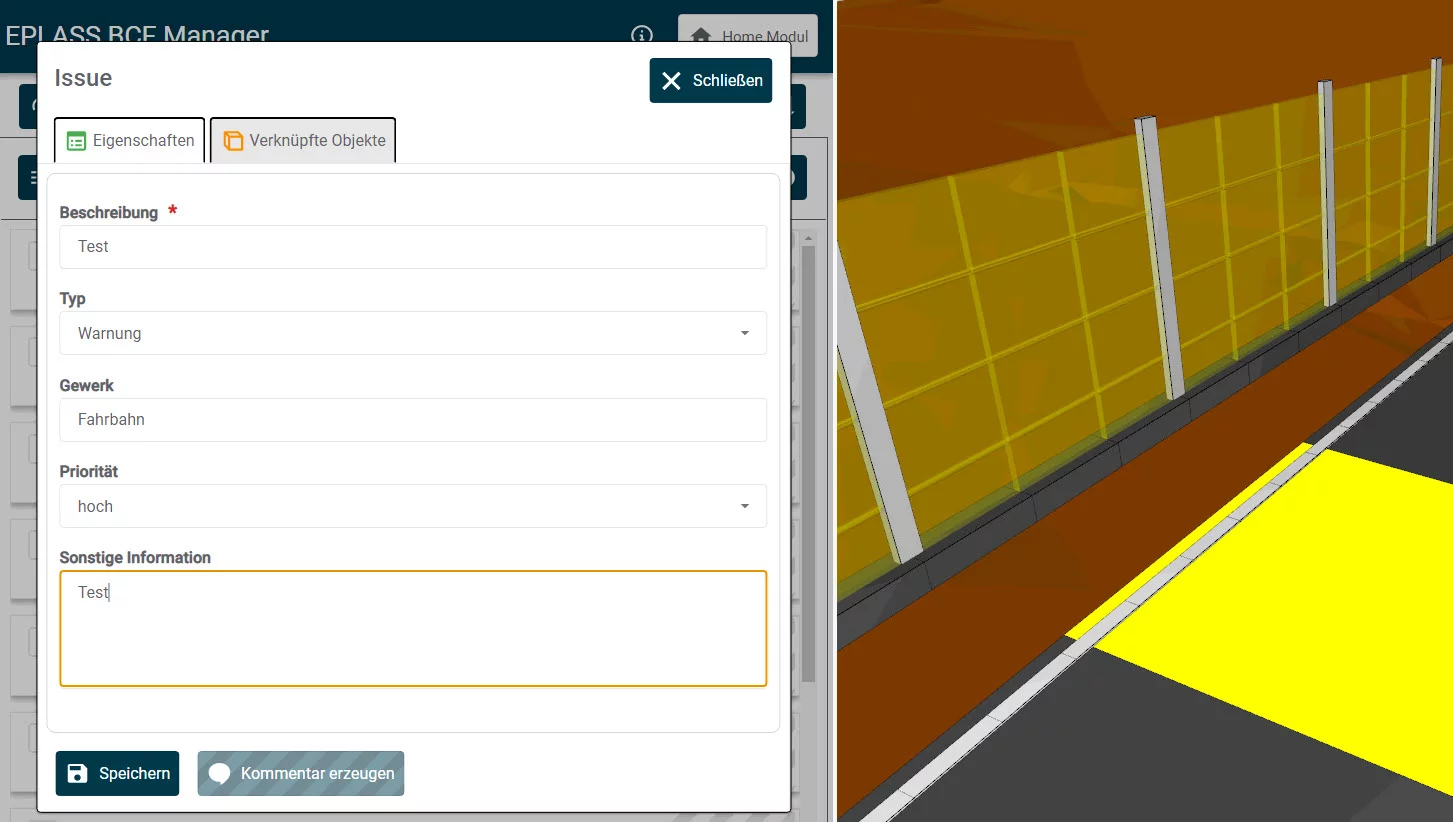Screen dimensions: 1453x822
Task: Click into the Gewerk field containing Fahrbahn
Action: tap(412, 420)
